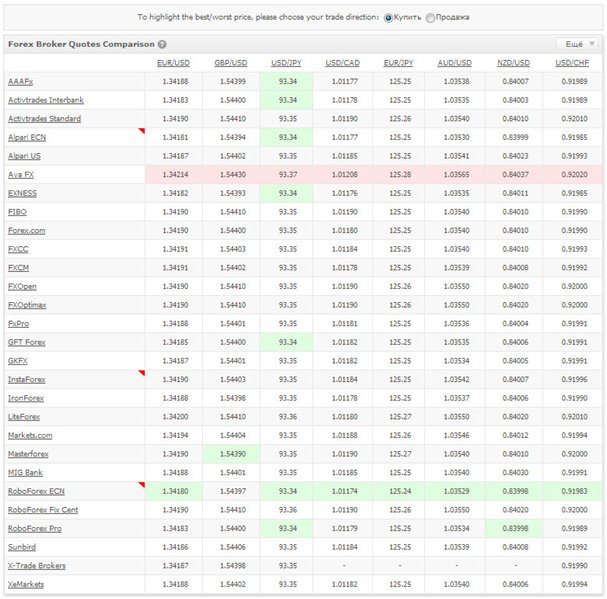This screenshot has width=607, height=599.
Task: Click the red corner marker on the InstaForex row
Action: (x=142, y=373)
